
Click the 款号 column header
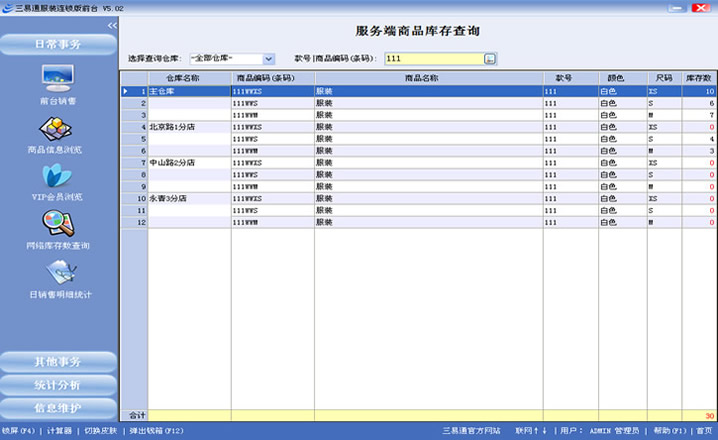(x=571, y=78)
